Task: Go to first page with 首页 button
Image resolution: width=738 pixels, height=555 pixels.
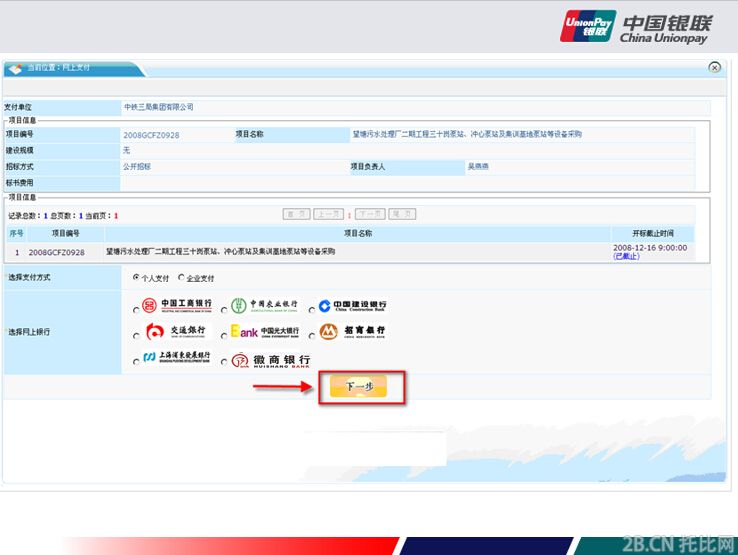Action: pos(296,214)
